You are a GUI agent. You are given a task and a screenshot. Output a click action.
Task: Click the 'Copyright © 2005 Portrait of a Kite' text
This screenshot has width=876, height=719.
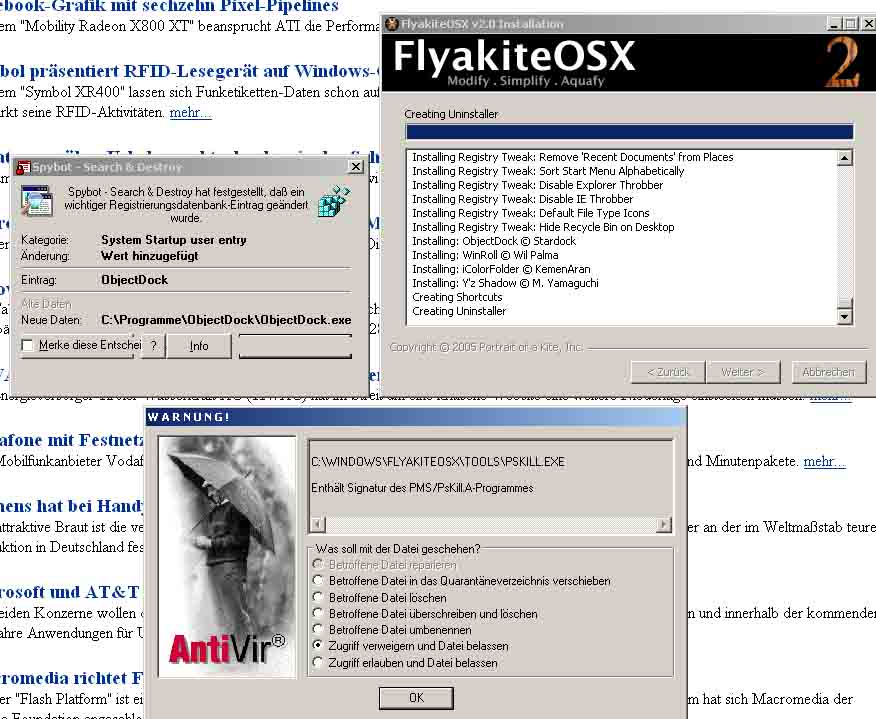click(486, 347)
